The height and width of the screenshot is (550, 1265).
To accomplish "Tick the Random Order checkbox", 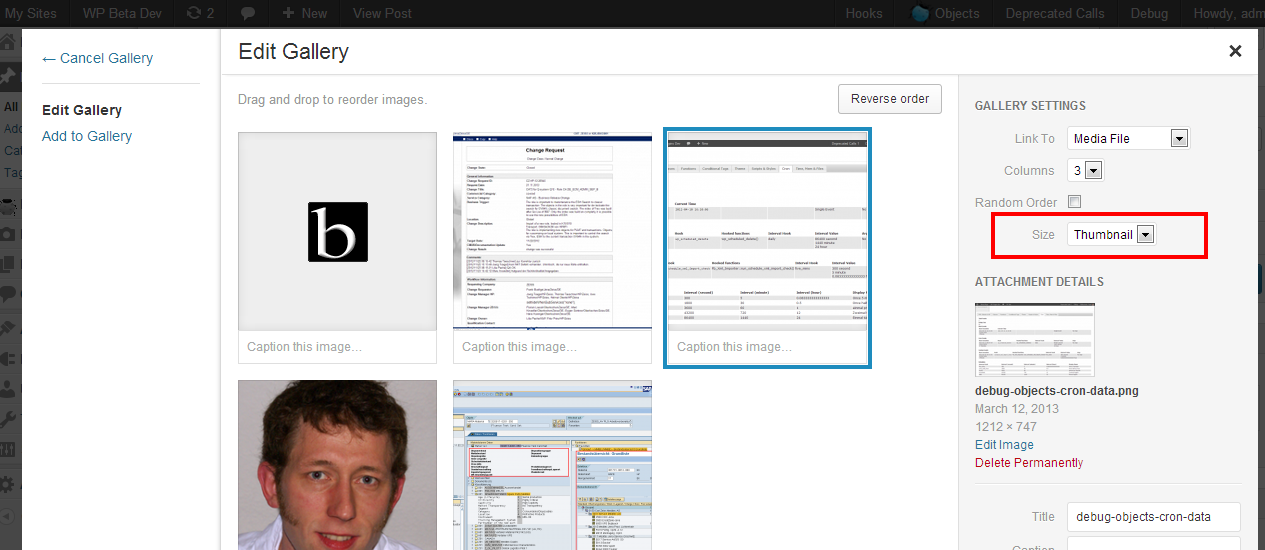I will (1074, 202).
